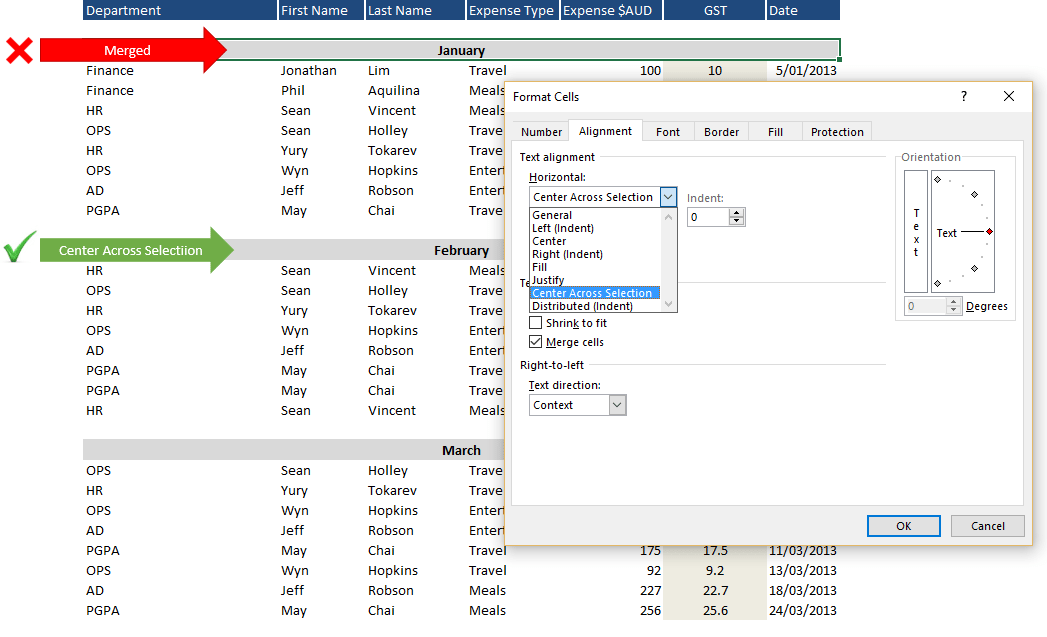This screenshot has width=1047, height=637.
Task: Select the Expense $AUD column header
Action: tap(612, 10)
